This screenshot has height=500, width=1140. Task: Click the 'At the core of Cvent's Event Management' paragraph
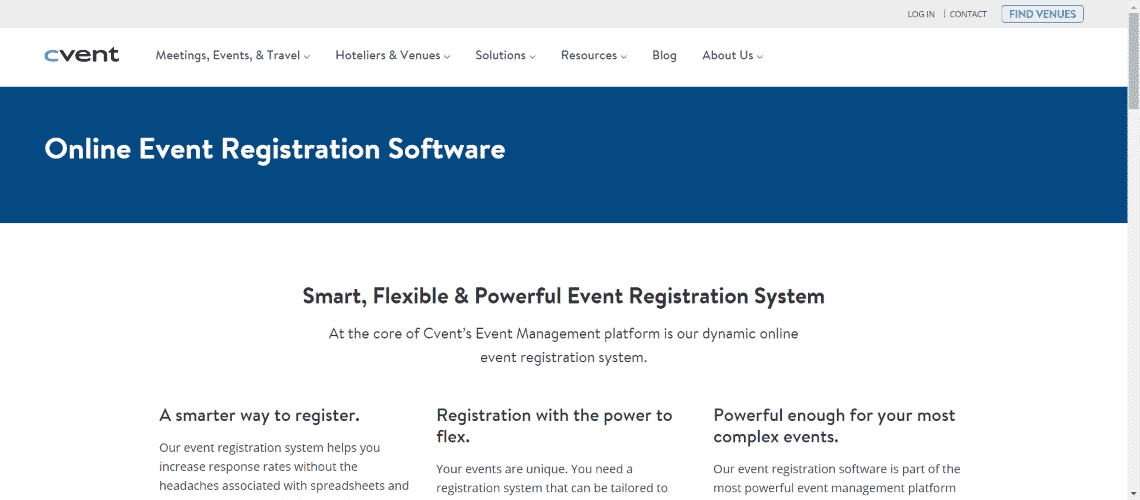(x=563, y=346)
